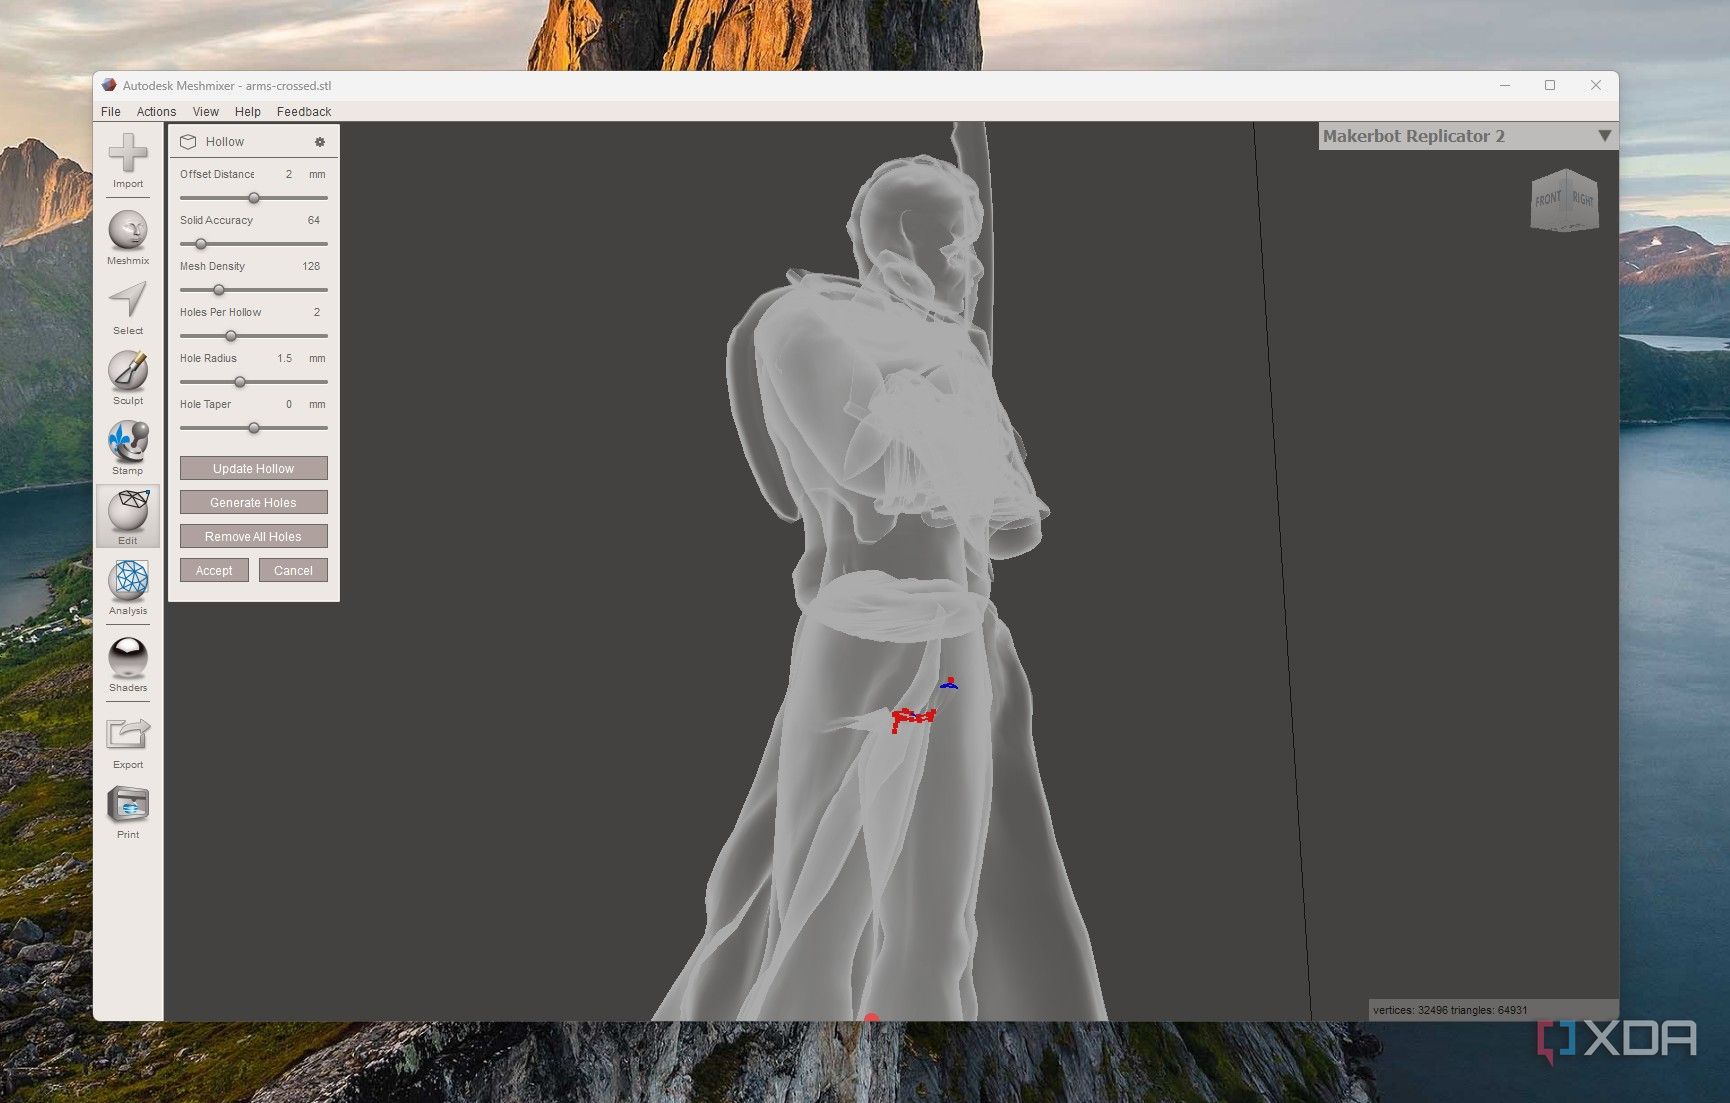Click Remove All Holes

click(x=253, y=536)
